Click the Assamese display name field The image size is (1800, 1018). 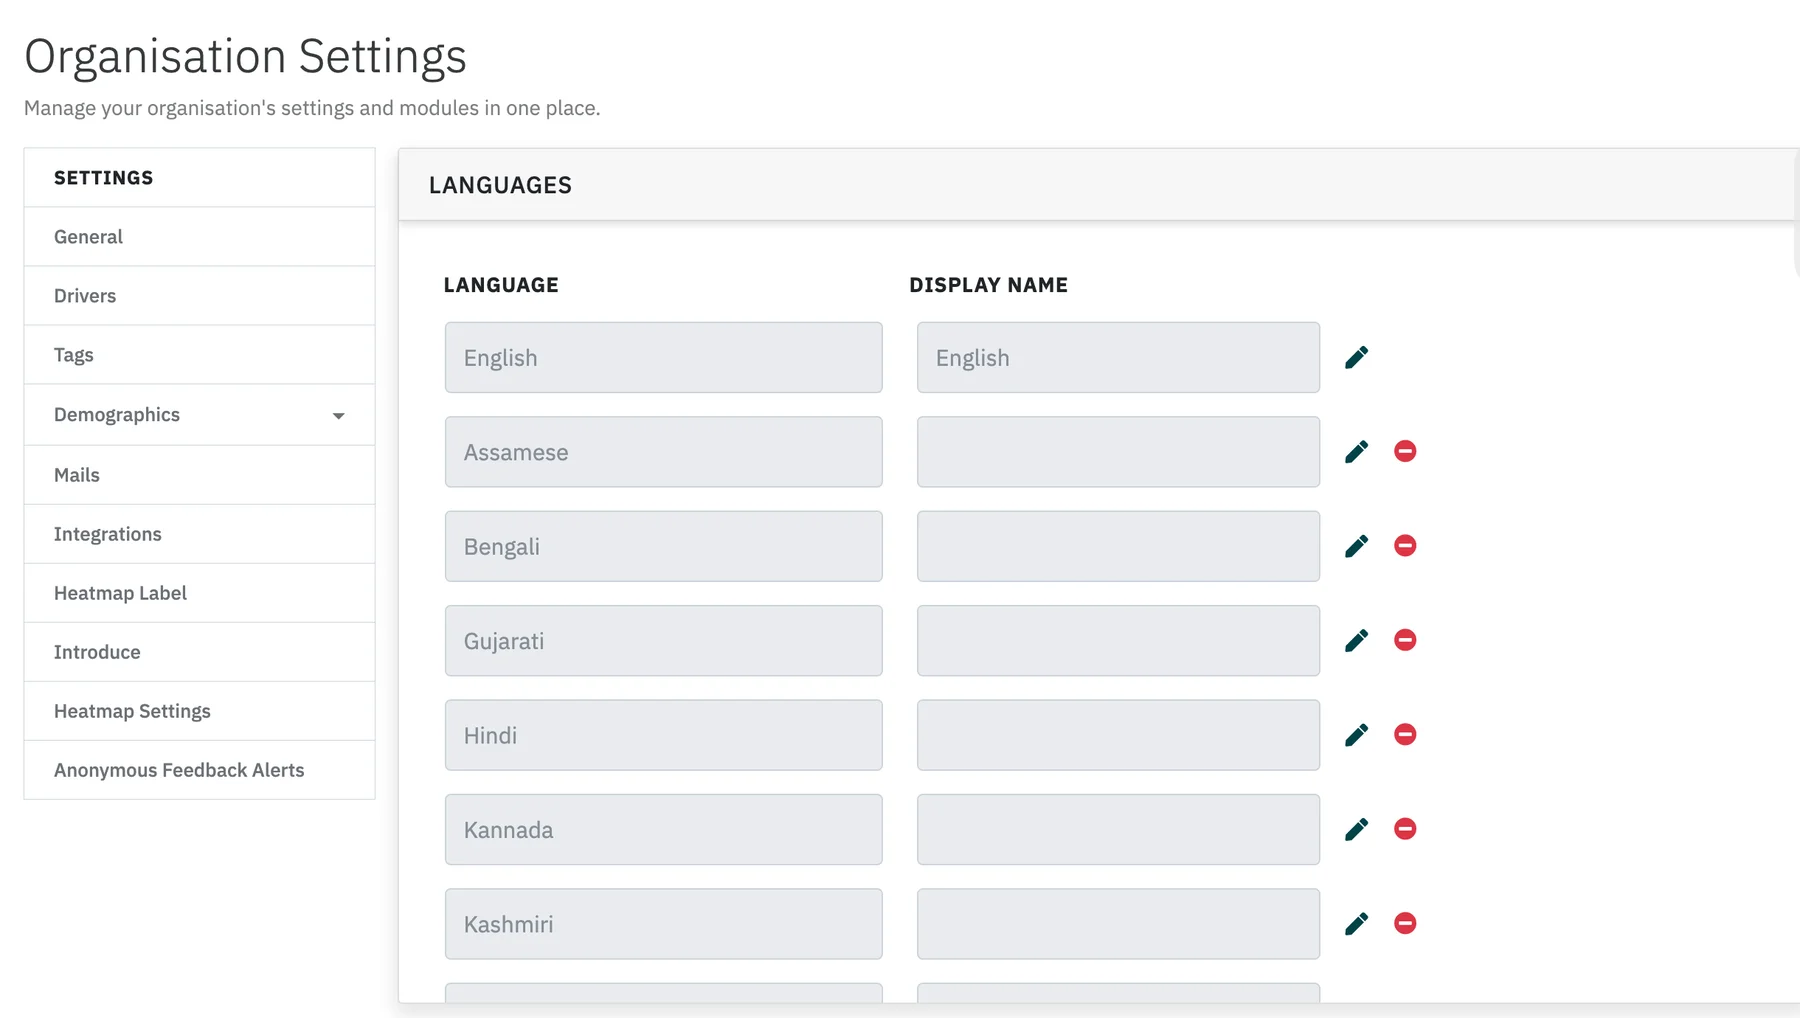click(1118, 452)
